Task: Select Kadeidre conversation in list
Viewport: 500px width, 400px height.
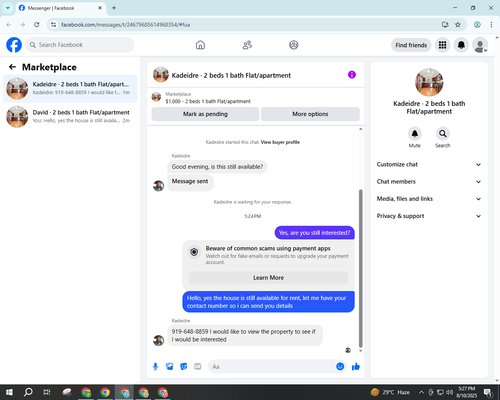Action: tap(70, 89)
